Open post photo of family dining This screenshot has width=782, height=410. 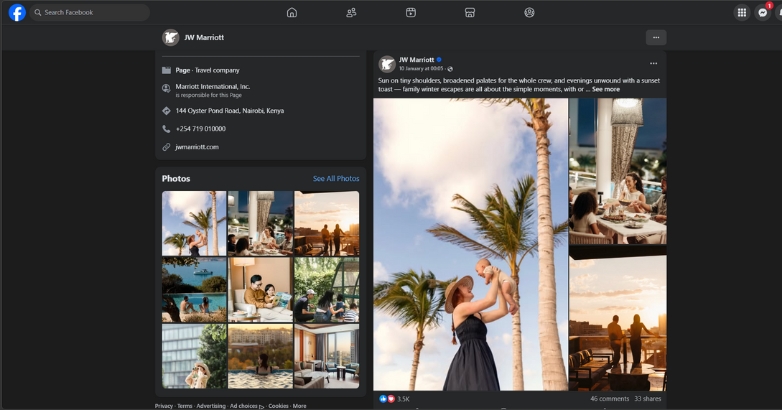click(617, 171)
